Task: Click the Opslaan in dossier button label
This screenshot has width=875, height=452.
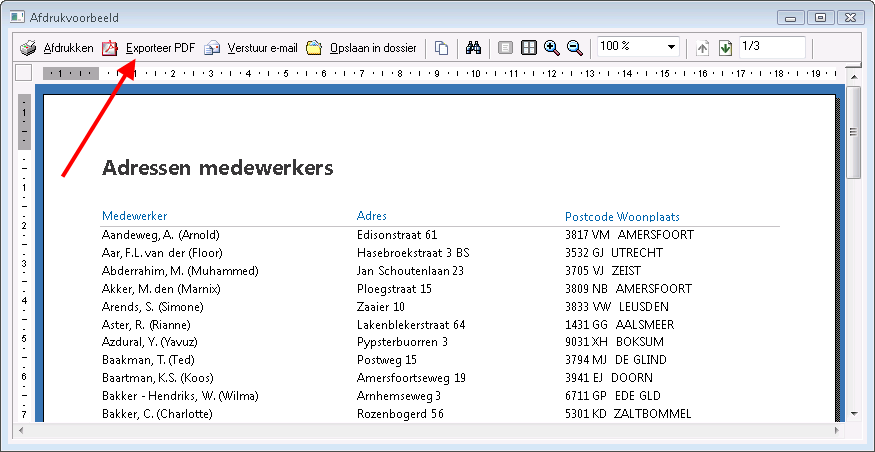Action: 373,49
